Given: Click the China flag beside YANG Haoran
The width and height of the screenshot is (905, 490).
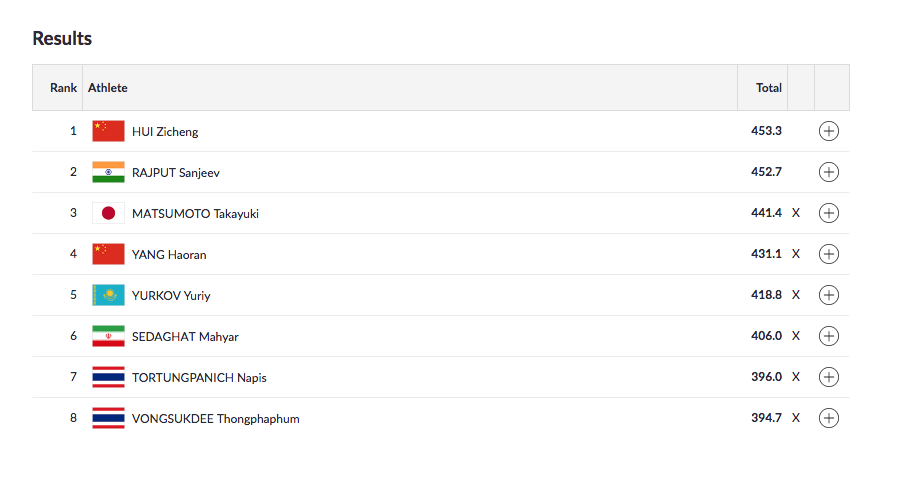Looking at the screenshot, I should 108,254.
